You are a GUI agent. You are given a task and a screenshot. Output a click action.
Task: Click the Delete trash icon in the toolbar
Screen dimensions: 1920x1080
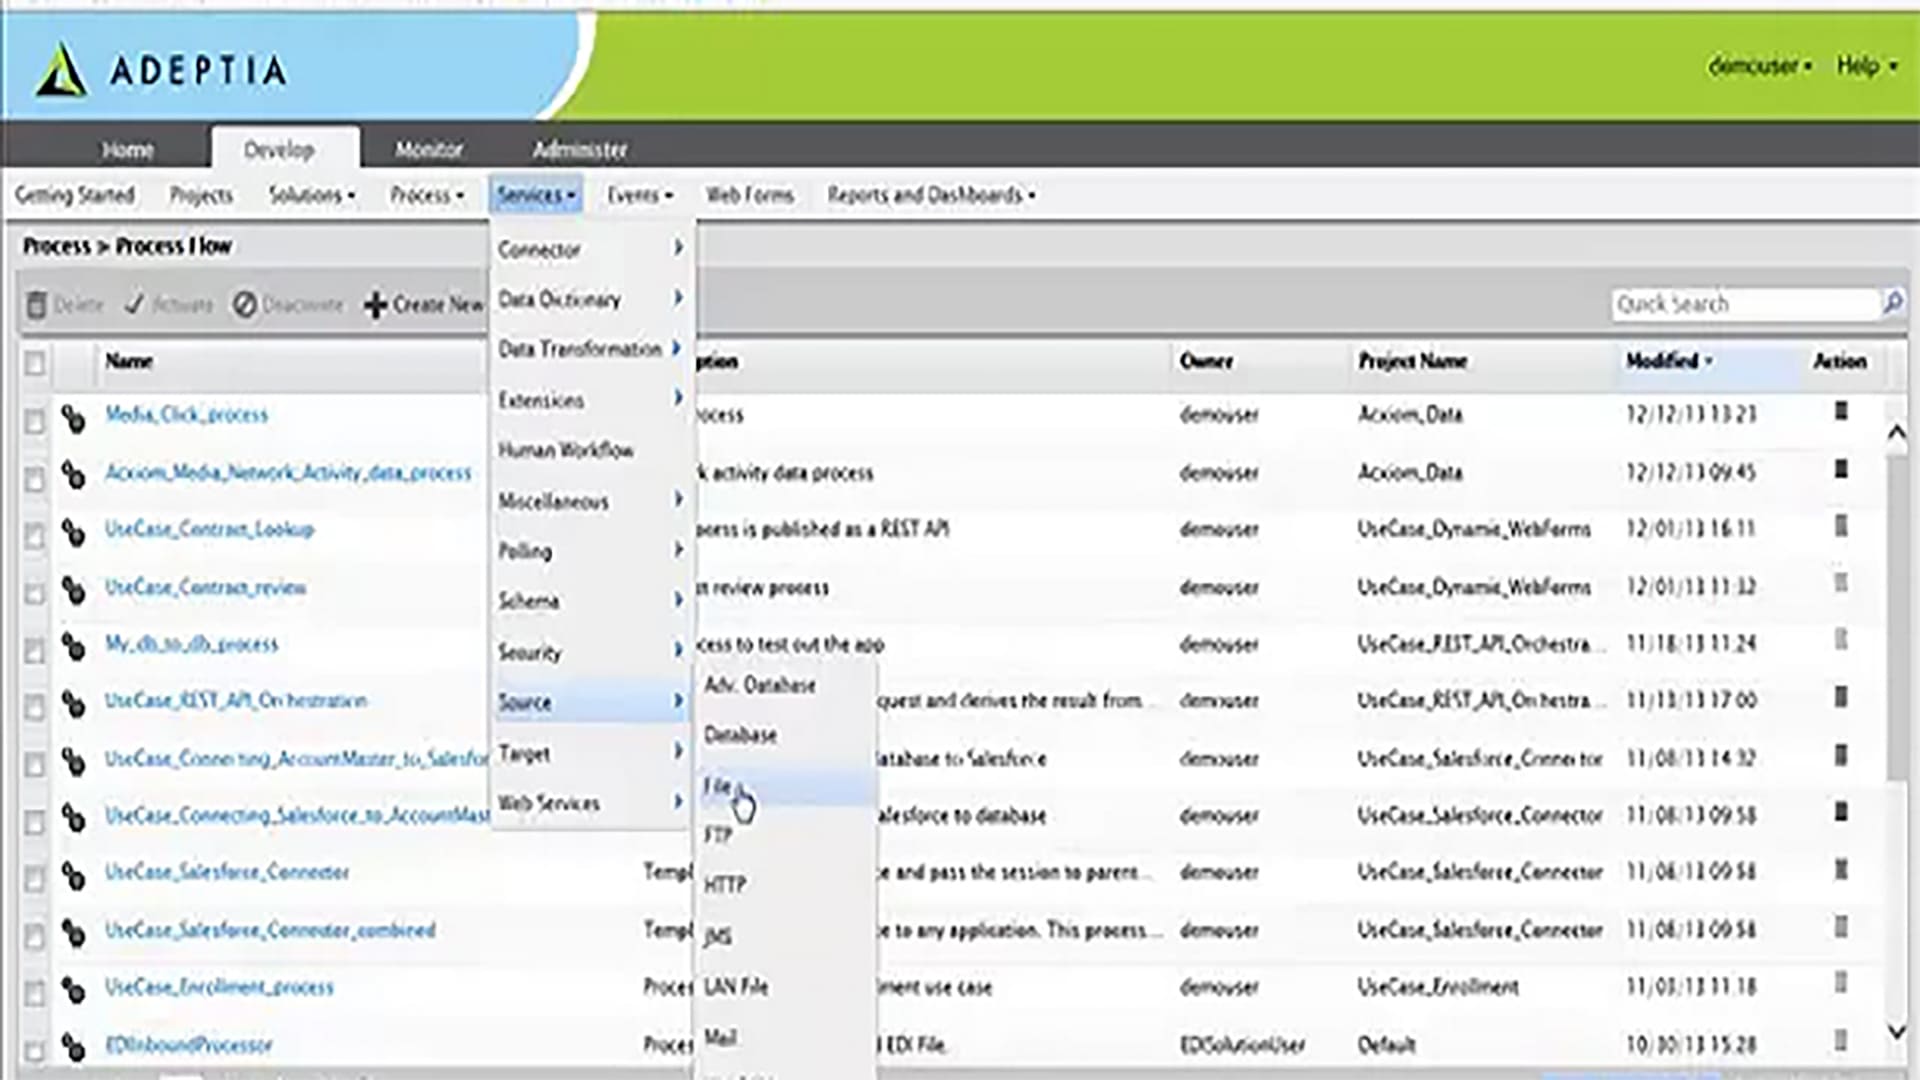tap(37, 305)
